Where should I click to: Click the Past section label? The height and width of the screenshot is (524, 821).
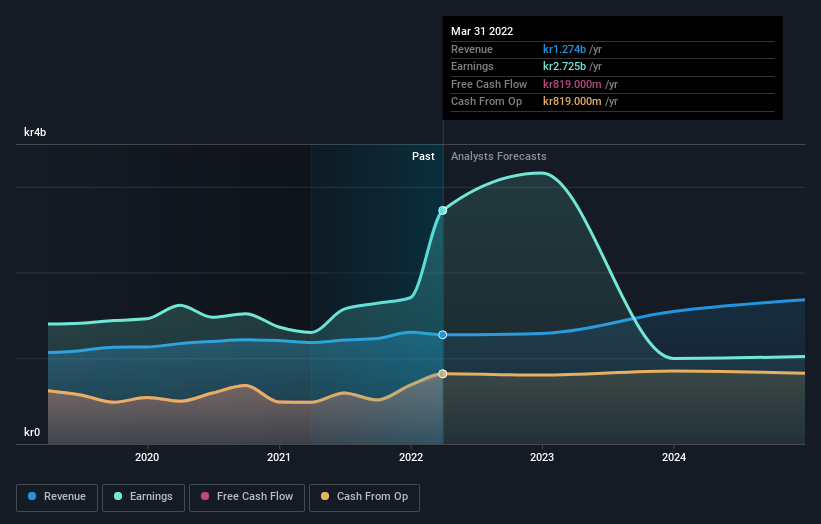click(x=423, y=157)
